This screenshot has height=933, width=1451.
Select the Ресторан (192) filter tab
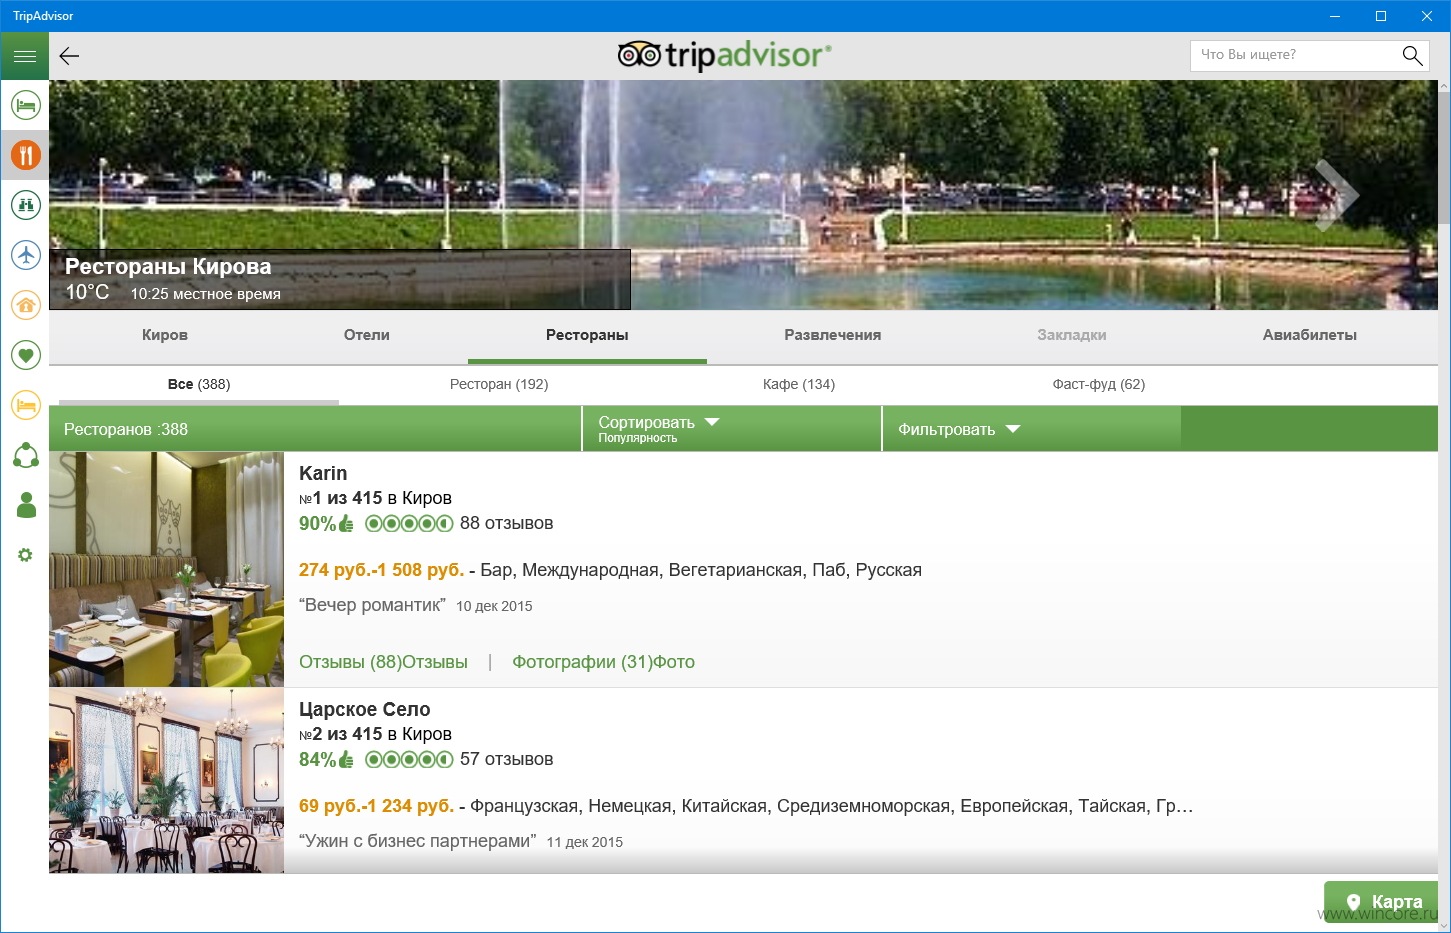click(x=499, y=384)
